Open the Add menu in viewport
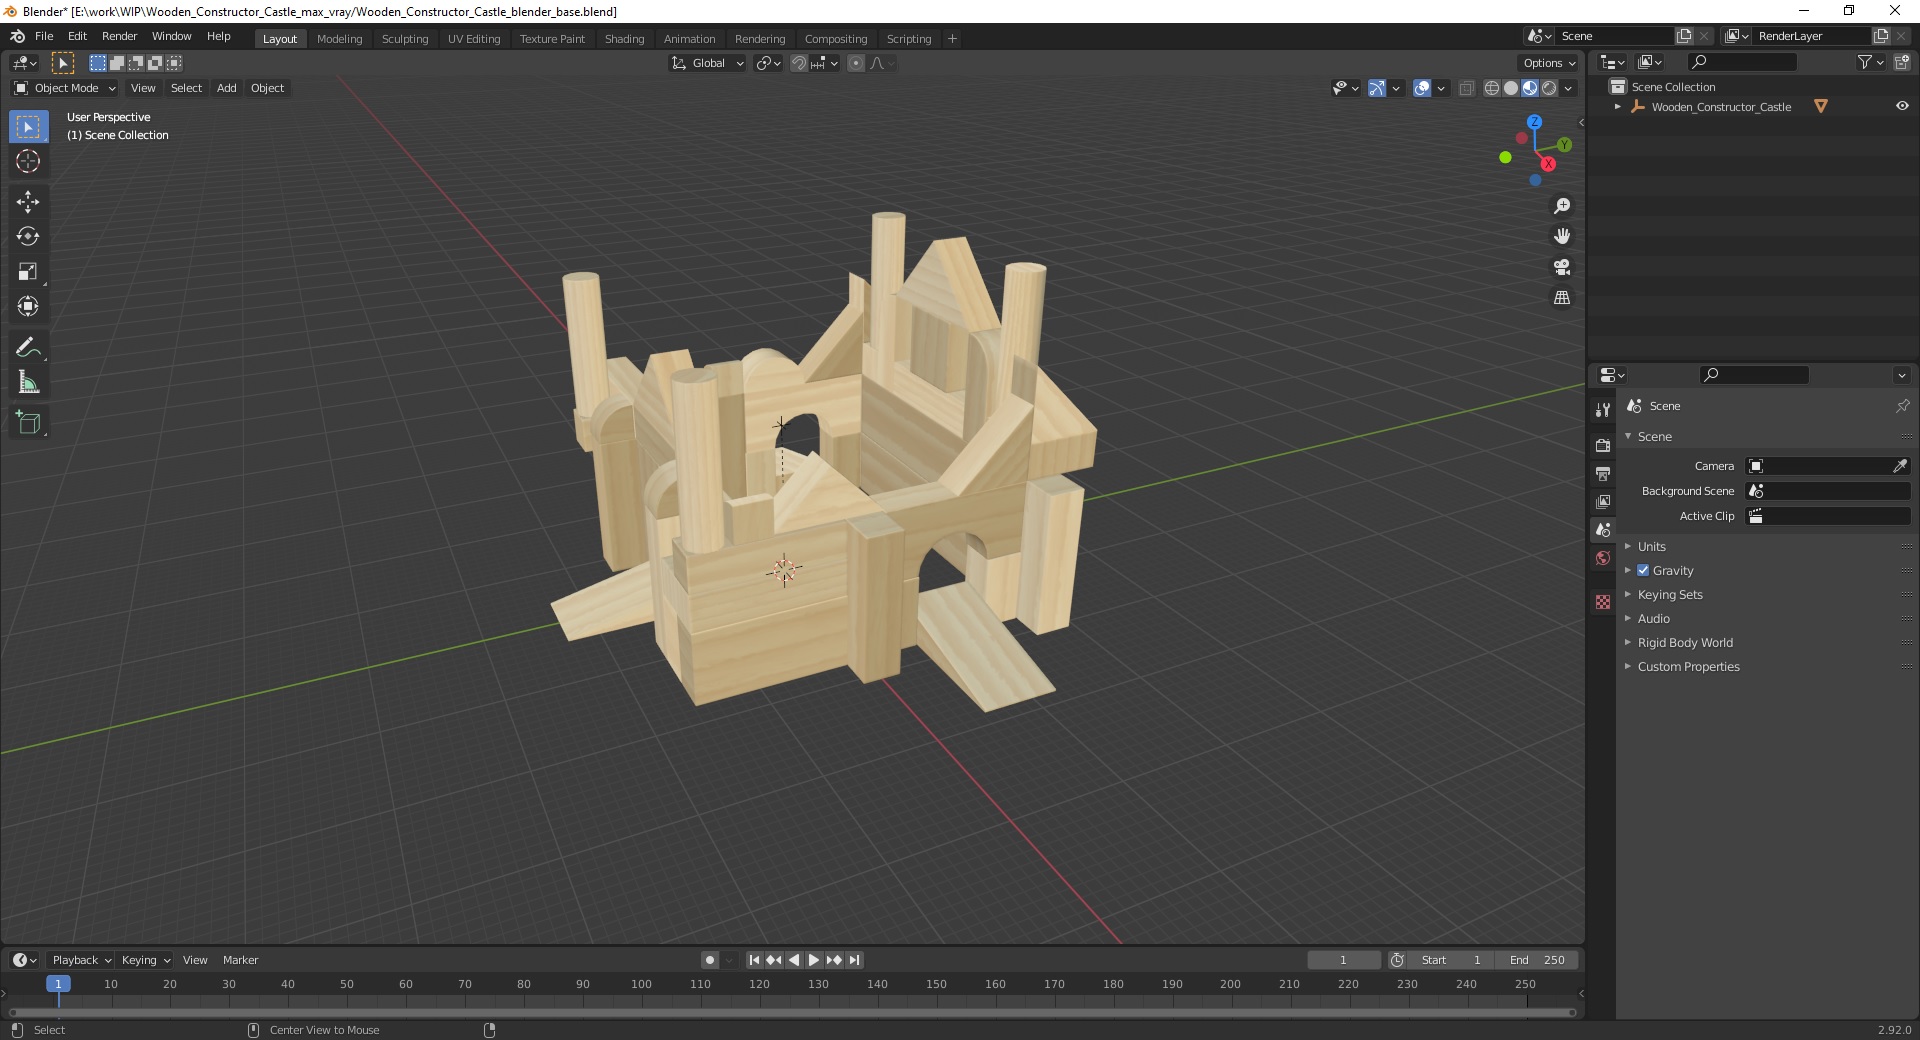The width and height of the screenshot is (1920, 1040). [x=227, y=88]
